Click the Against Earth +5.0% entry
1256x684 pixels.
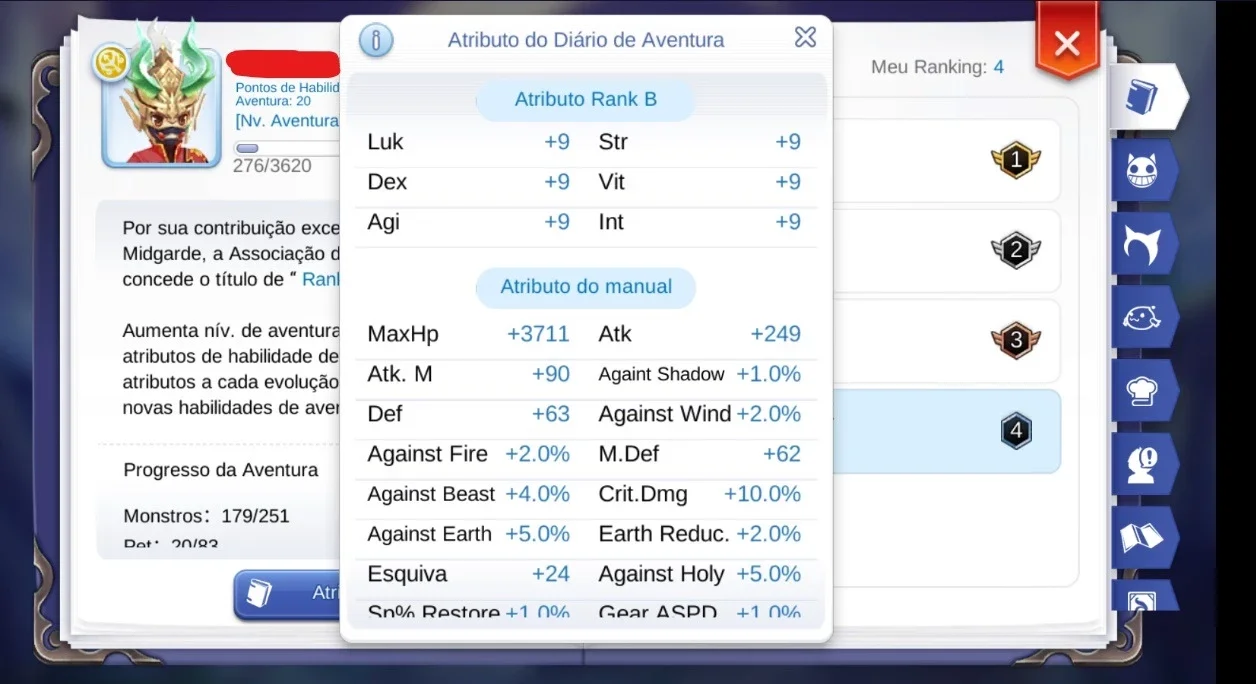point(469,534)
